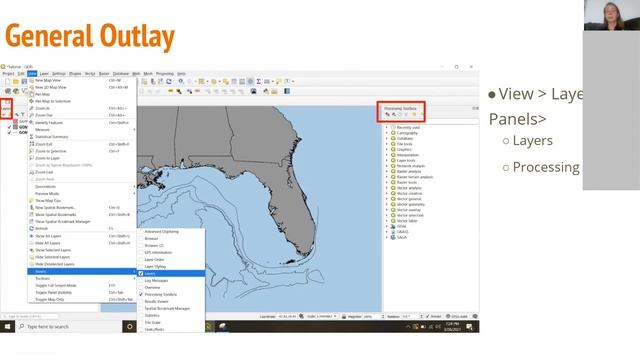Click the Statistical Summary sigma toolbar icon
The width and height of the screenshot is (640, 360).
[258, 82]
